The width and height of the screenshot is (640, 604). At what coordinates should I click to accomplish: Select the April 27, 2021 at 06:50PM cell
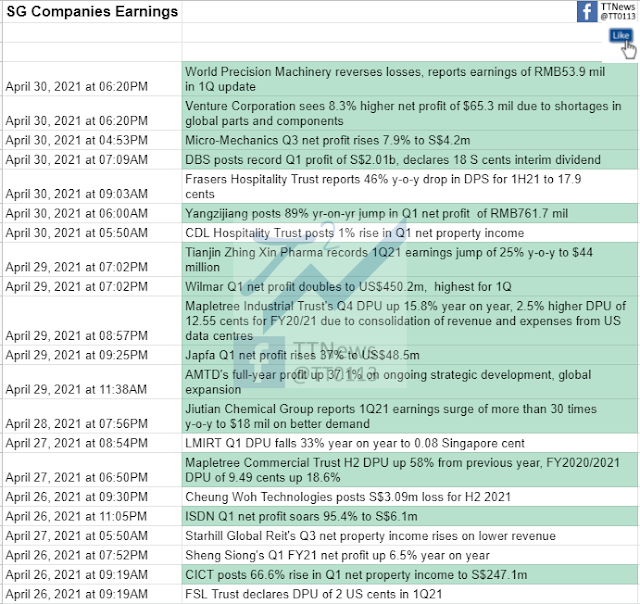(92, 470)
